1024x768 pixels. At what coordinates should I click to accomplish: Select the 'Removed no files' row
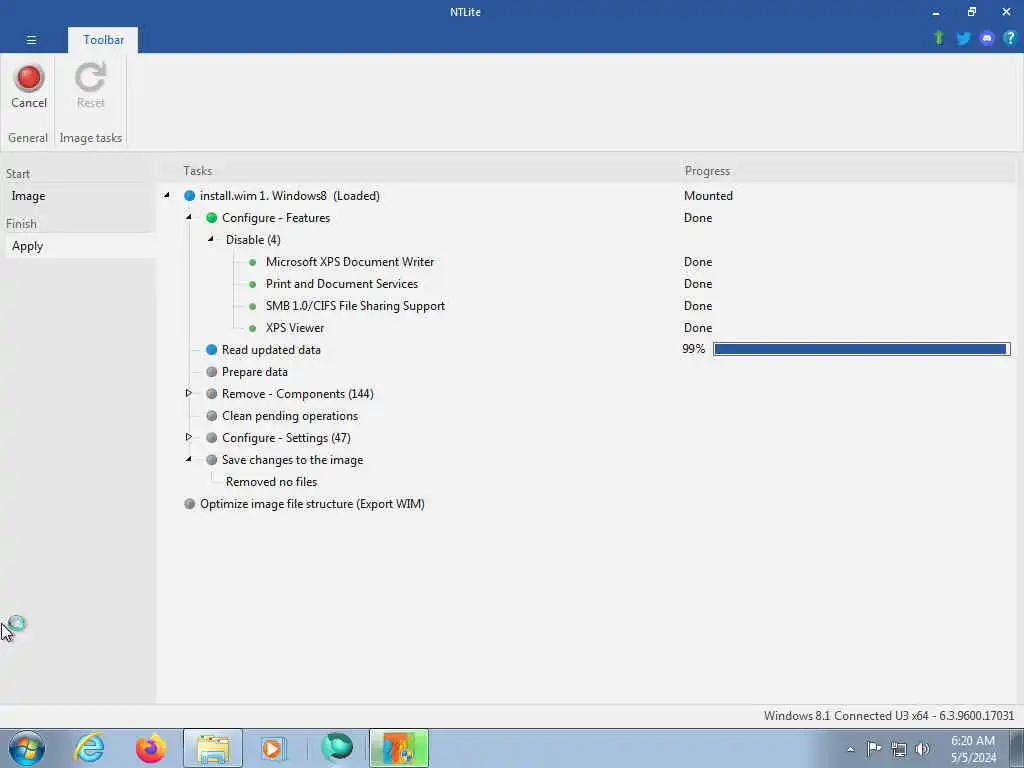click(x=272, y=482)
